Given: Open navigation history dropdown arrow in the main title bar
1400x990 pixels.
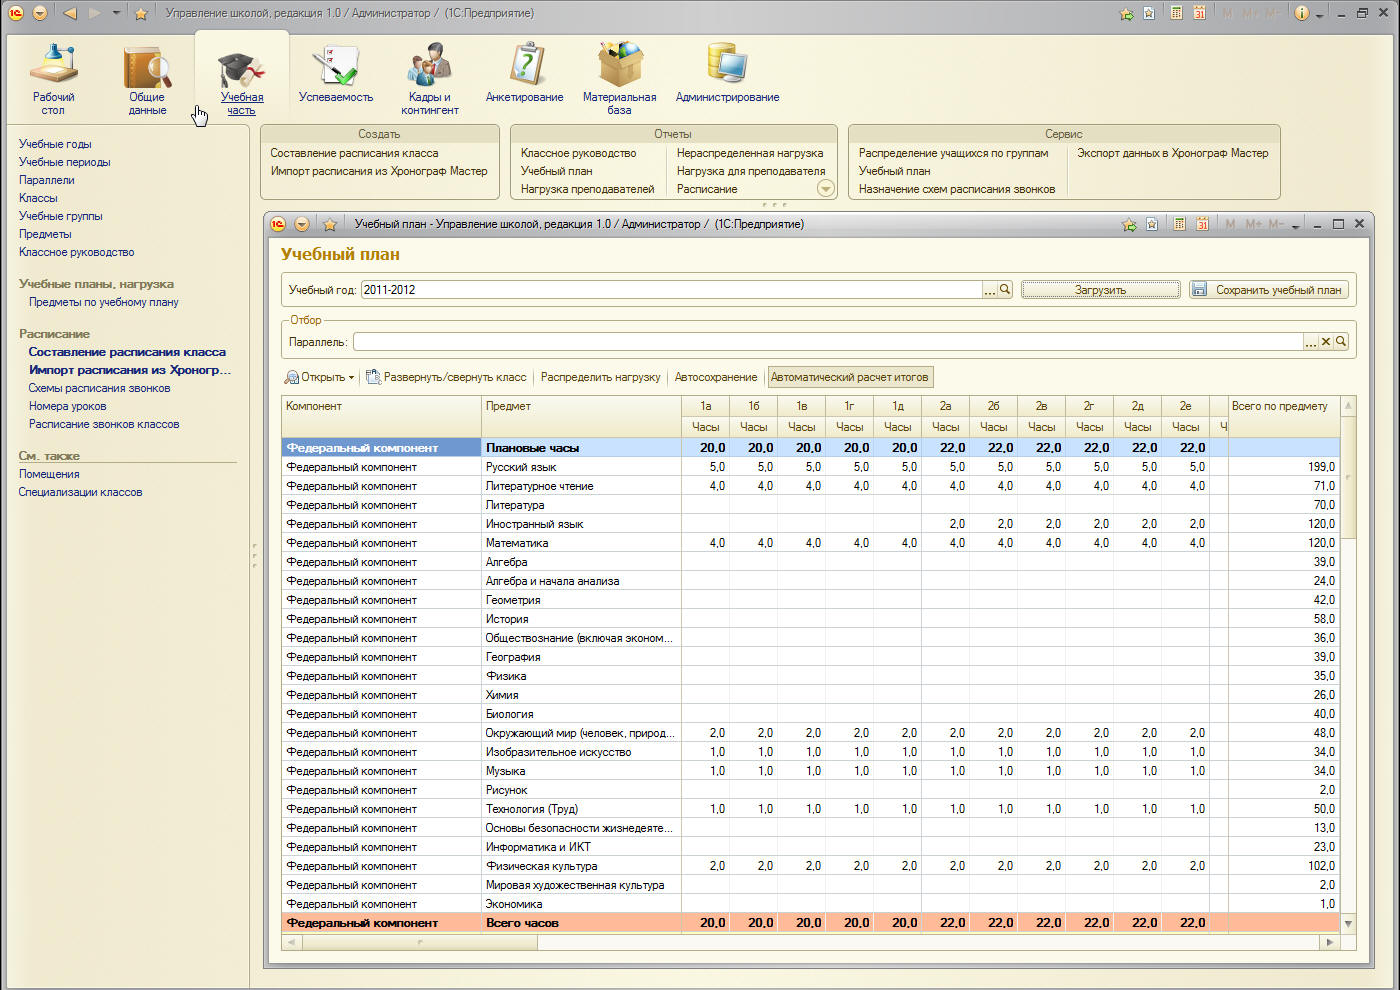Looking at the screenshot, I should coord(116,13).
